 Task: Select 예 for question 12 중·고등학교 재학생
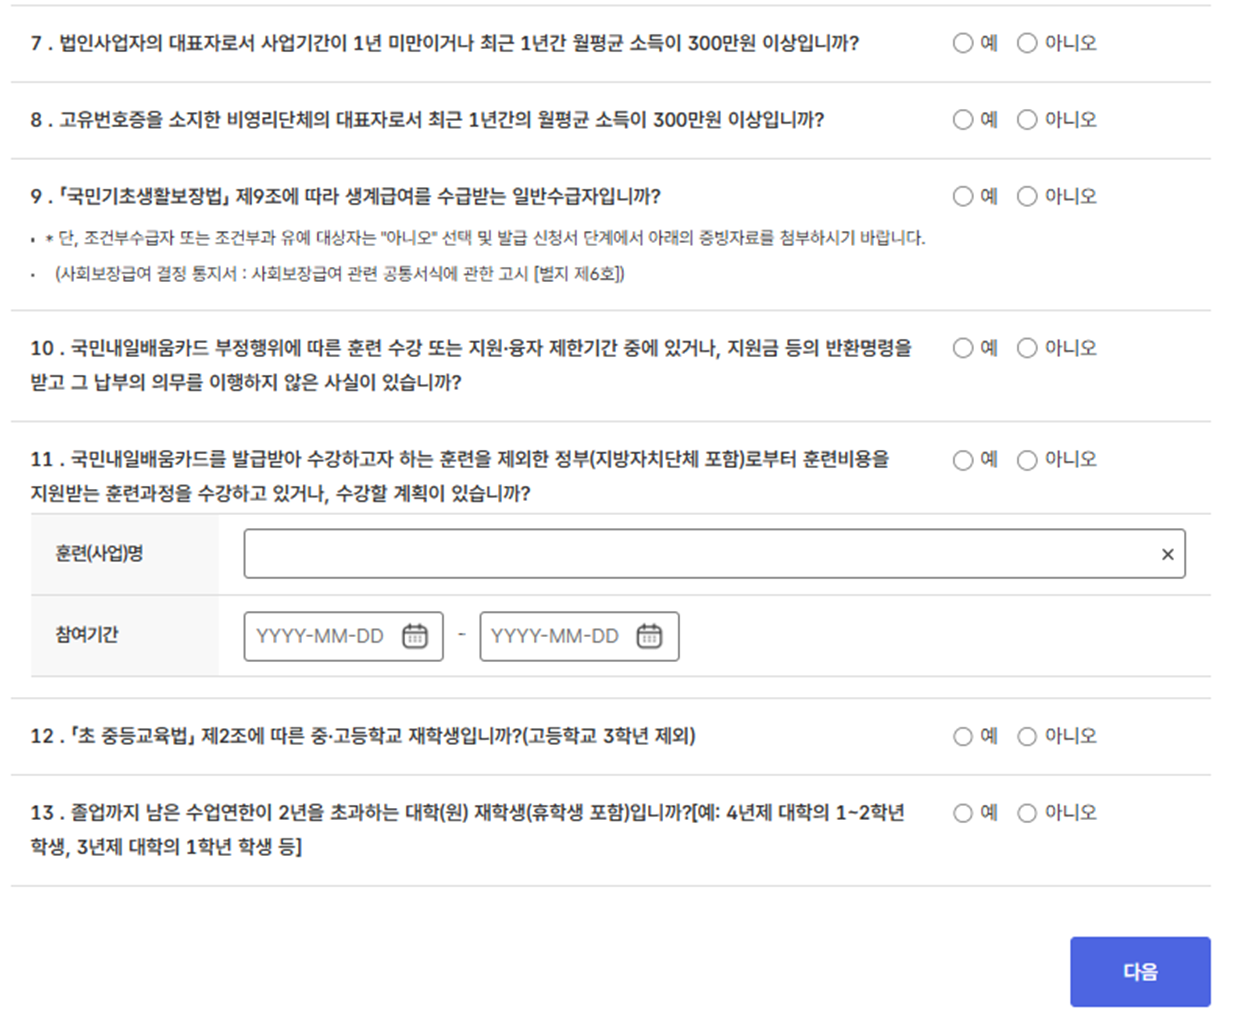tap(963, 736)
